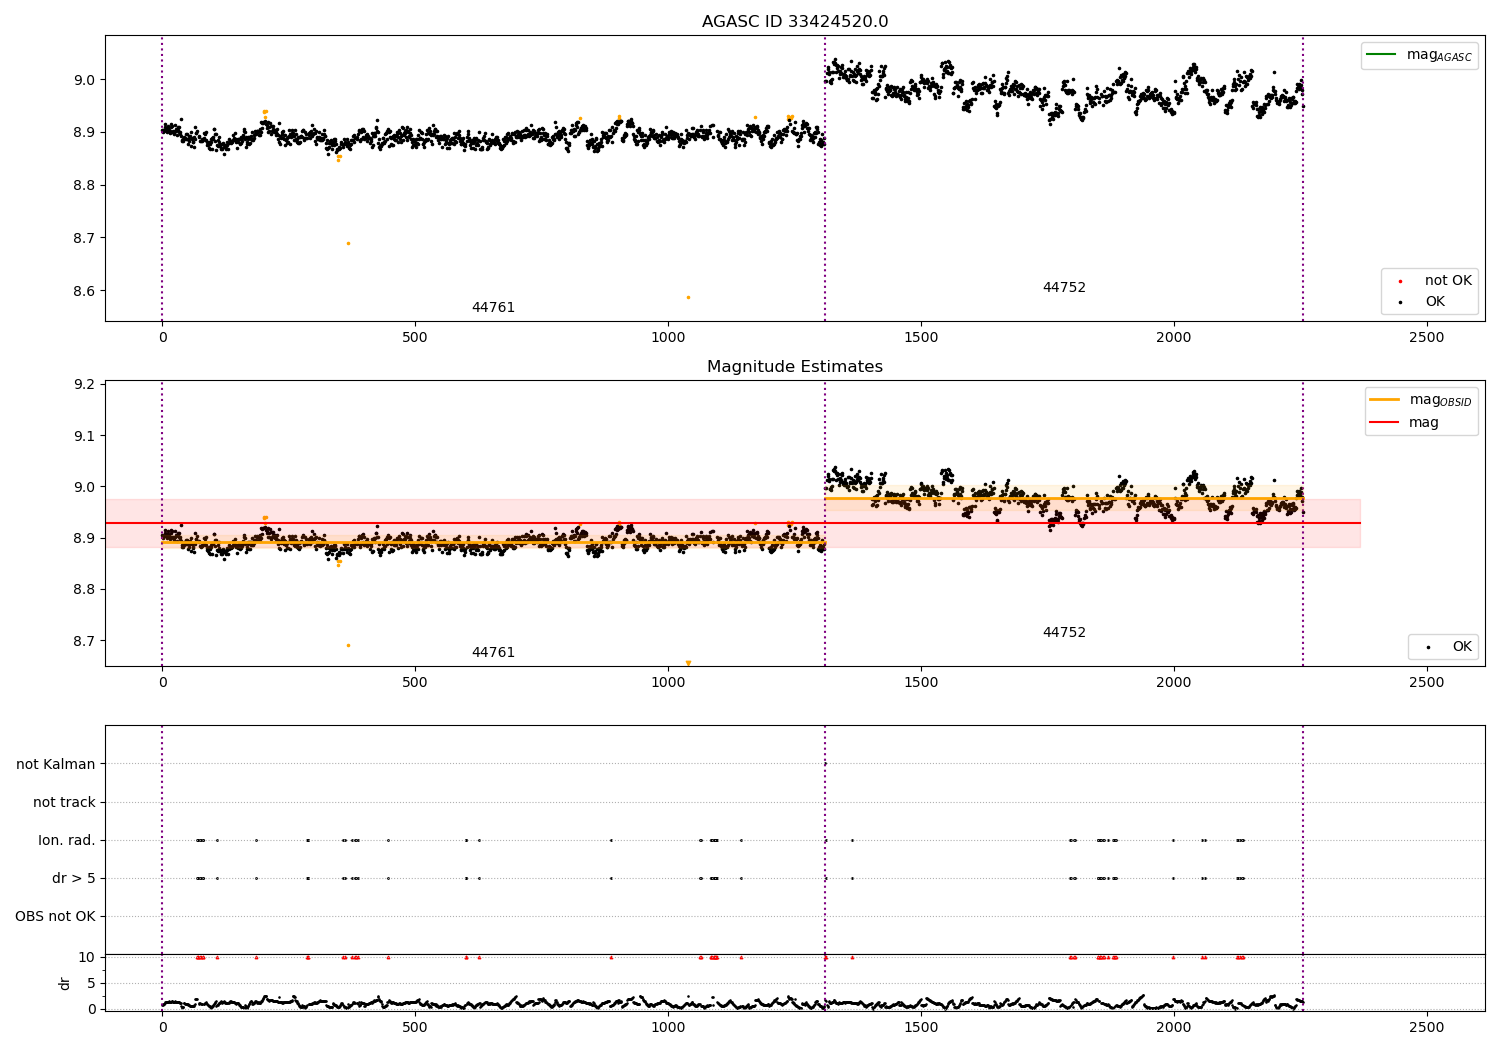This screenshot has width=1500, height=1050.
Task: Click the title 'AGASC ID 33424520.0'
Action: pyautogui.click(x=795, y=22)
